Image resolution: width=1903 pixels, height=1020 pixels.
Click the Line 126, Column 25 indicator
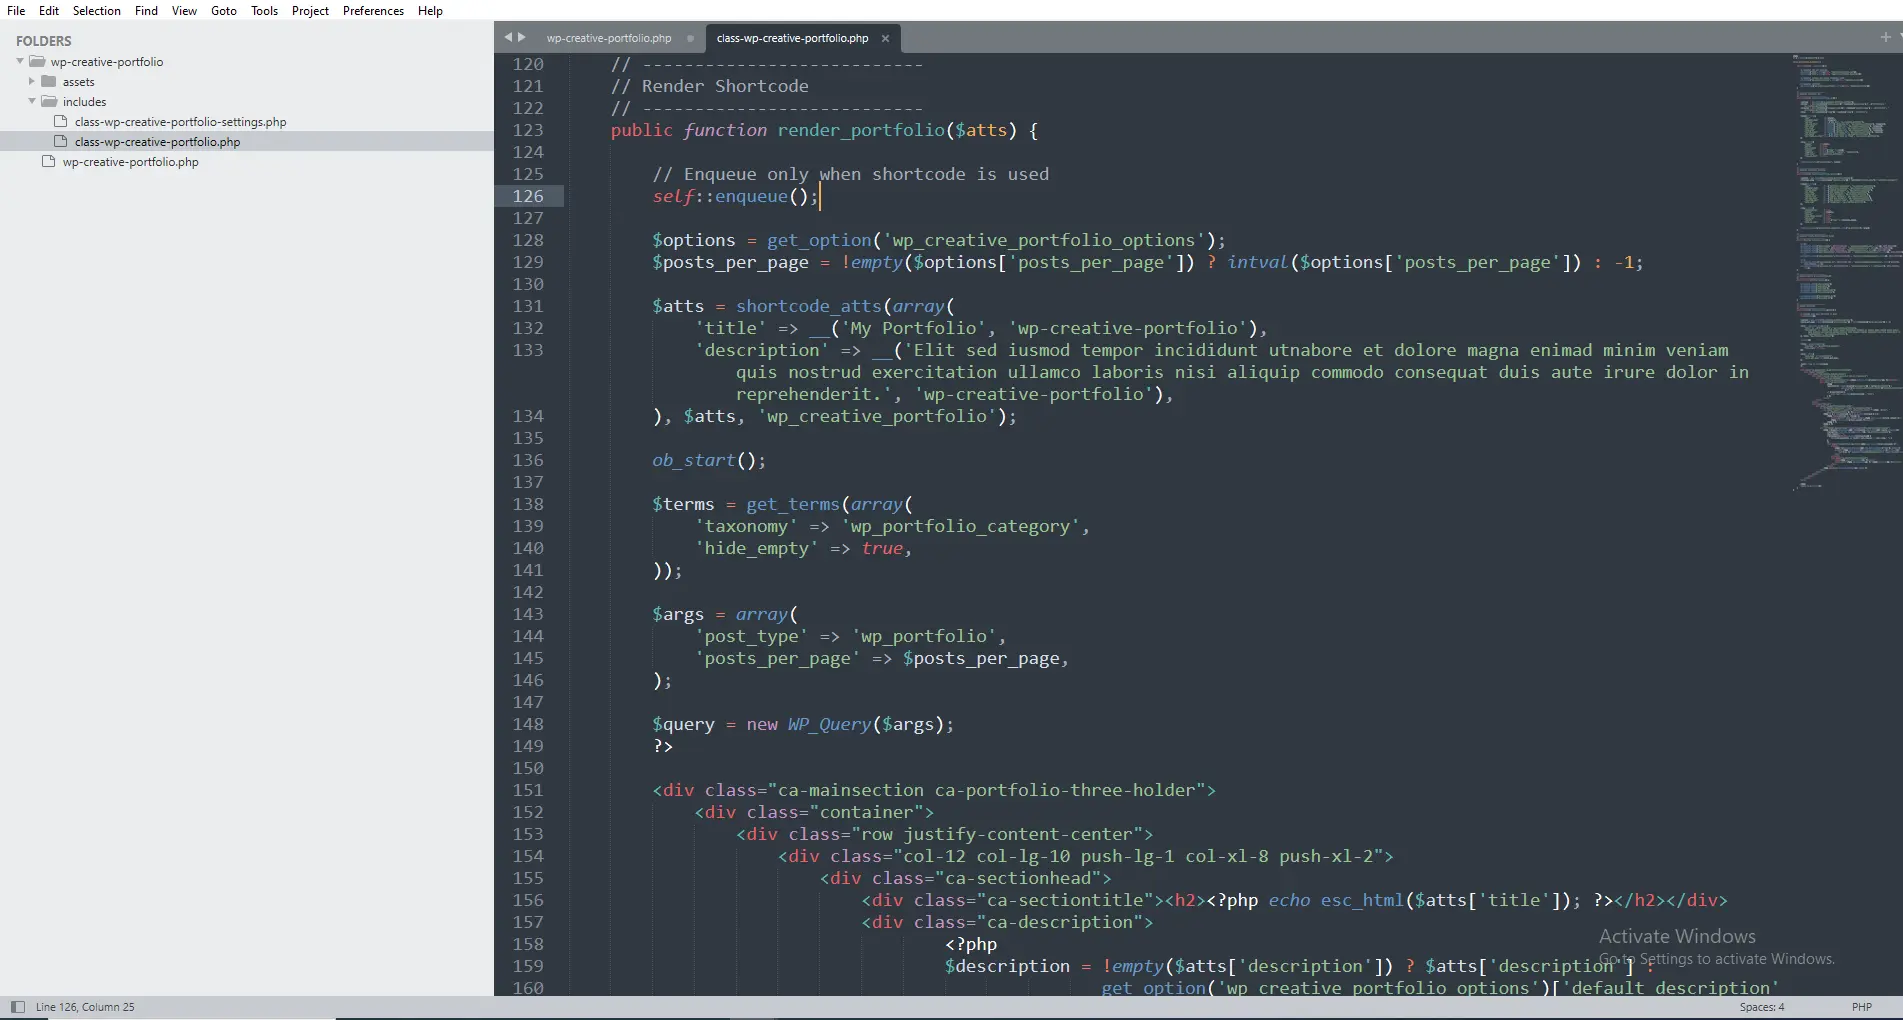pos(86,1006)
